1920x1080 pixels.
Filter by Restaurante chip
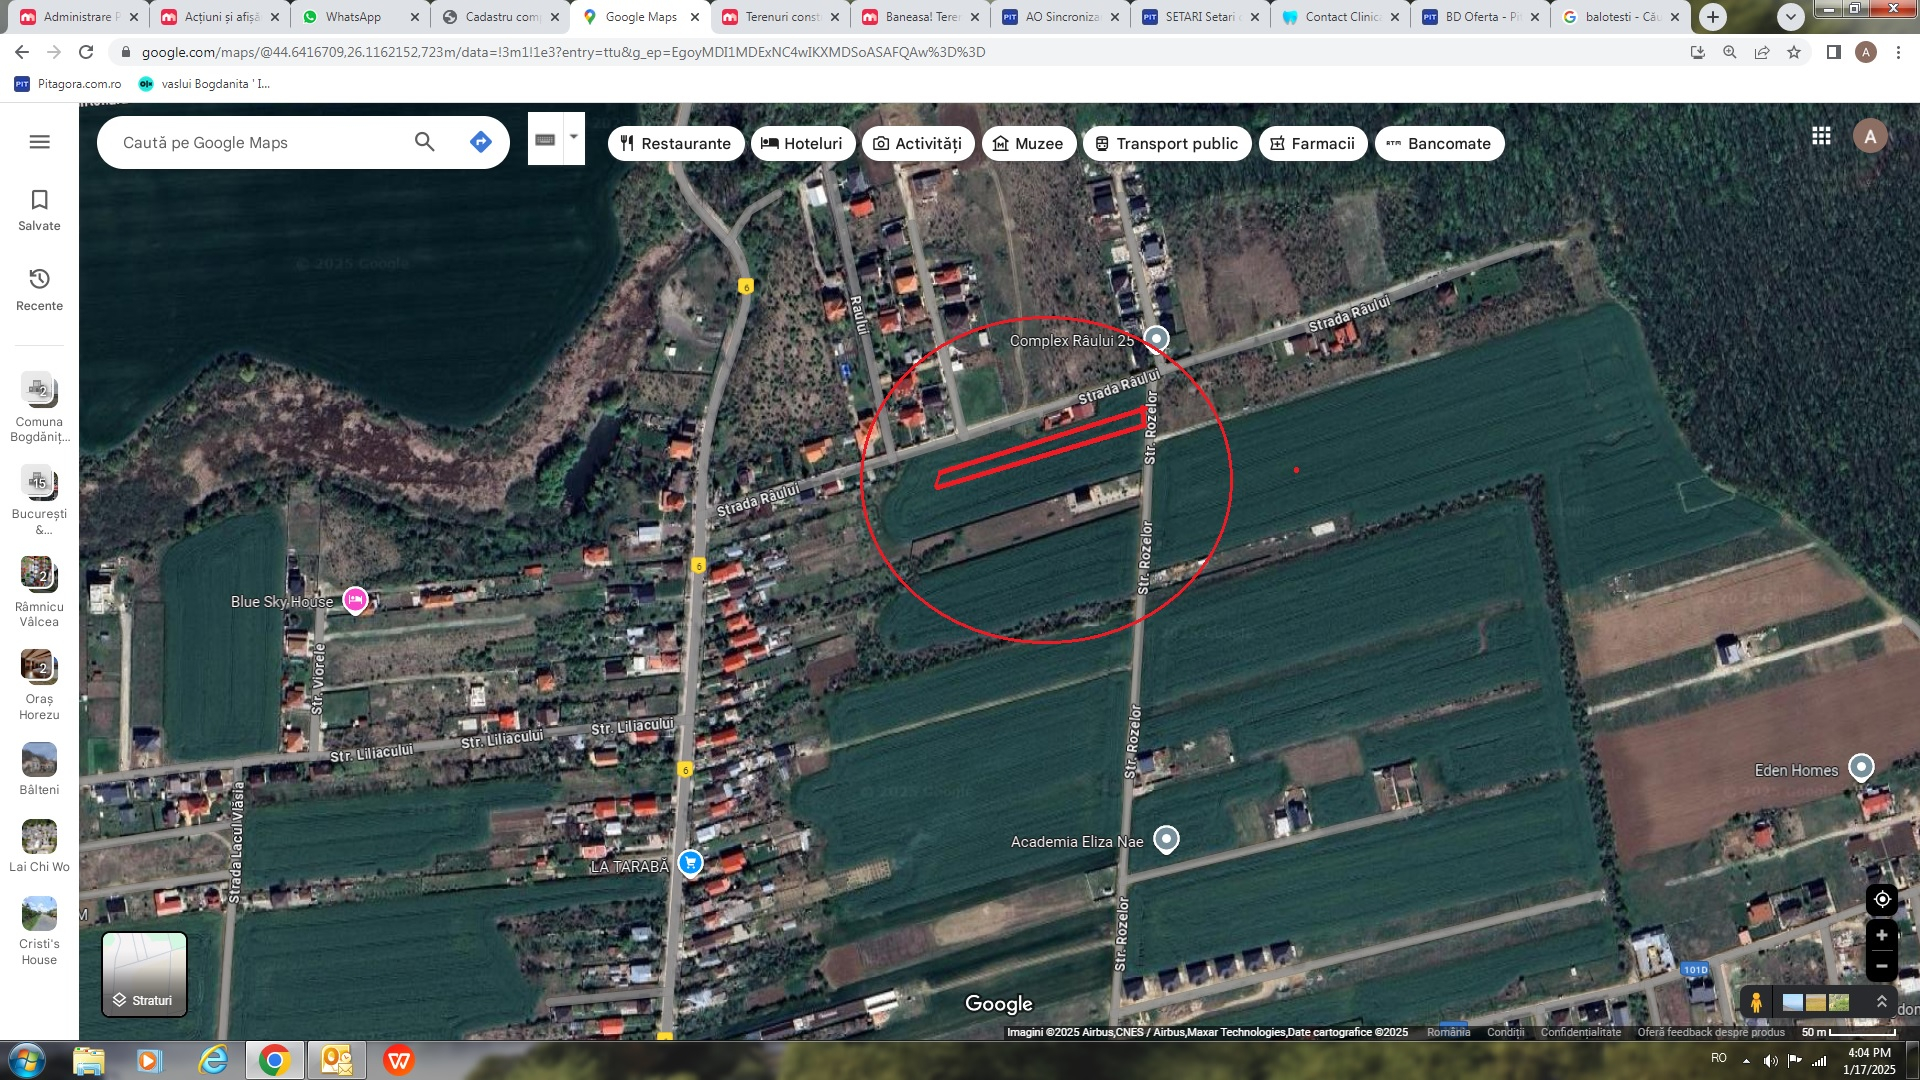(675, 144)
